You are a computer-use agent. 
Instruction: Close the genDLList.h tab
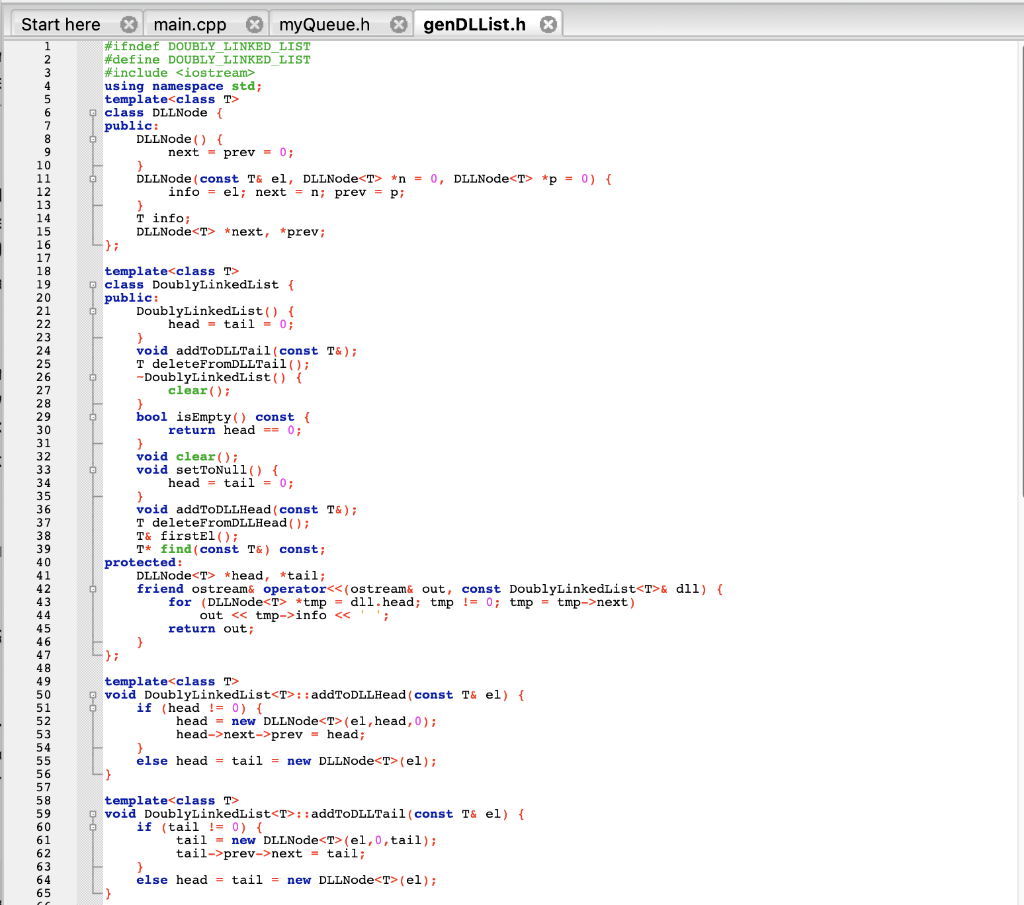548,23
